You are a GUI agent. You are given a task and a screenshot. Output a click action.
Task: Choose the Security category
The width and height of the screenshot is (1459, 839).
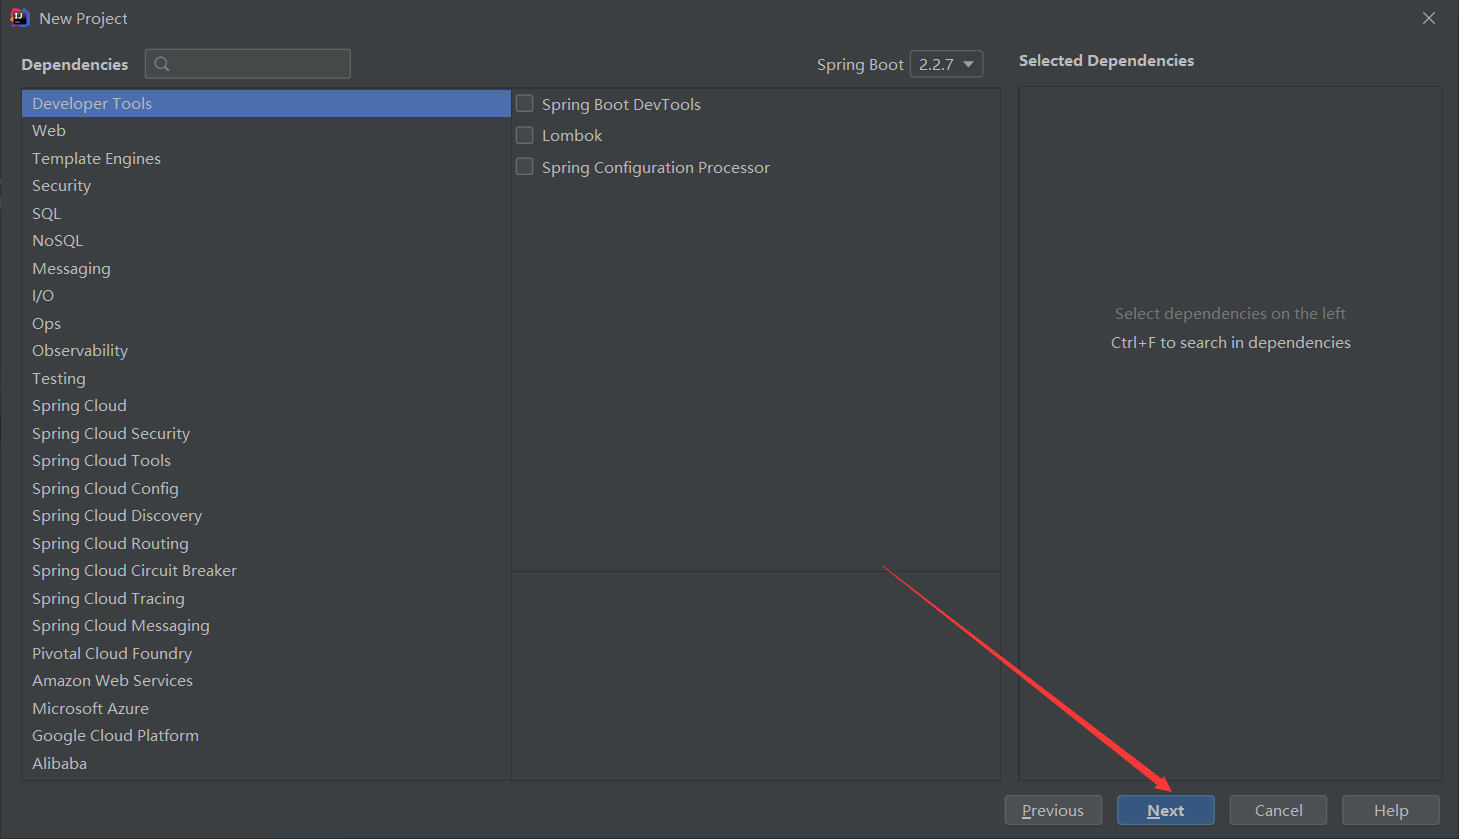pos(266,186)
